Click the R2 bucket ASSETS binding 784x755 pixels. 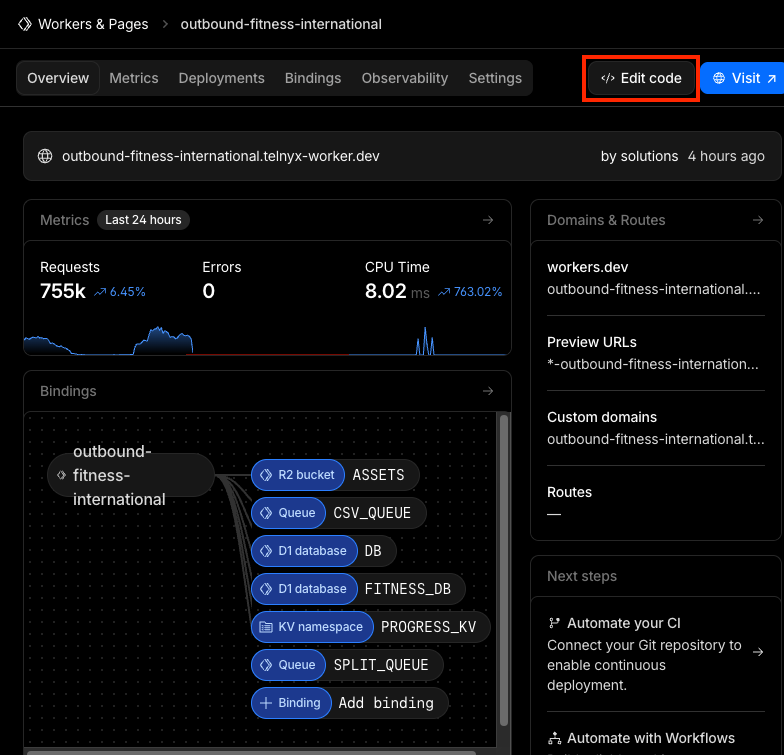[x=334, y=475]
